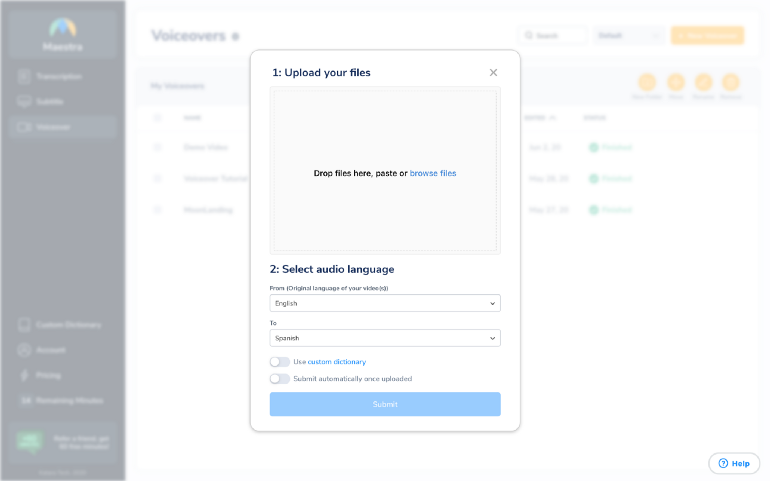Open the Account sidebar icon
The image size is (770, 481).
(x=24, y=350)
